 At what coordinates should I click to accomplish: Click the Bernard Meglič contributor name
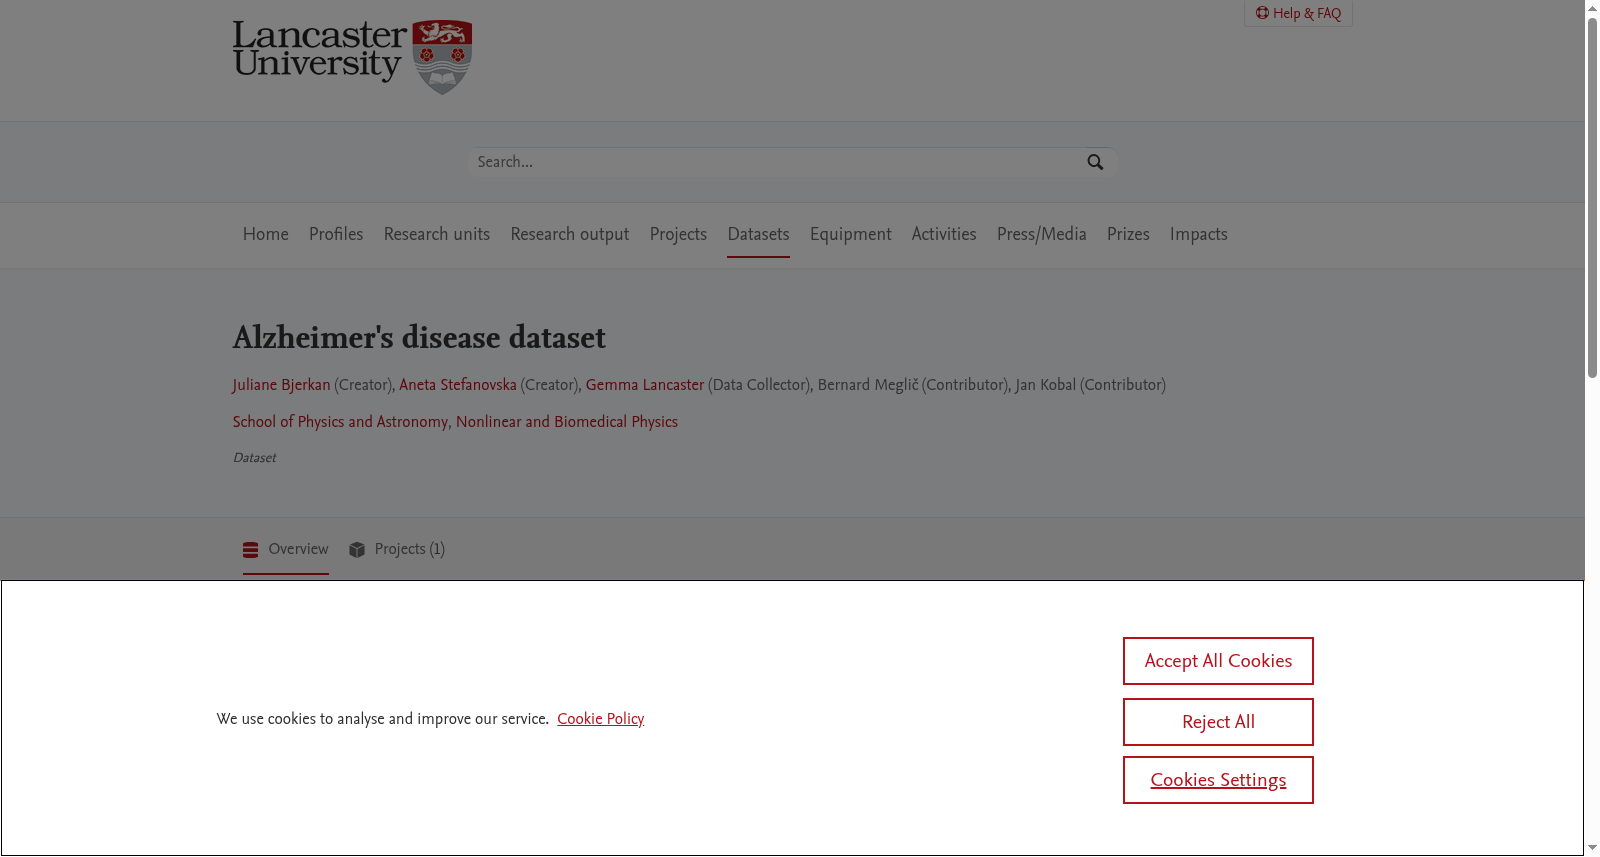tap(868, 385)
